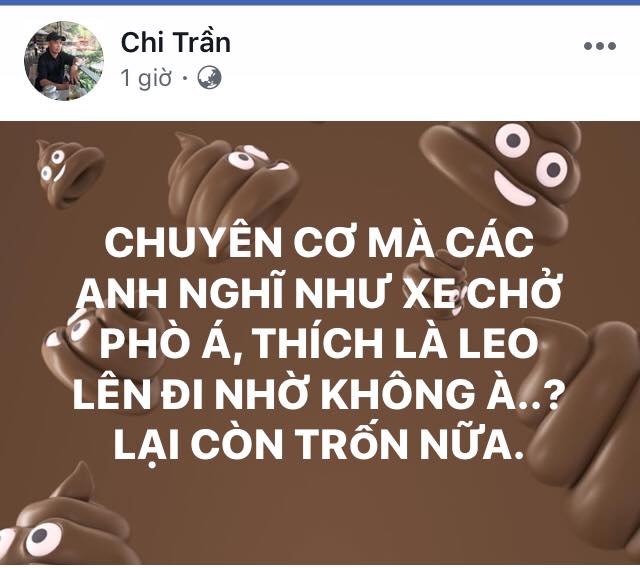640x568 pixels.
Task: Click the words "THÍCH LÀ LEO"
Action: point(396,344)
